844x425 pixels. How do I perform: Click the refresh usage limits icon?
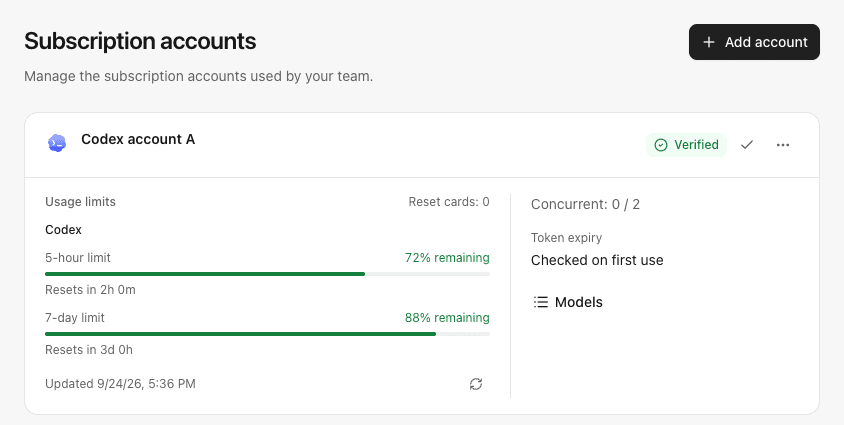(x=476, y=384)
